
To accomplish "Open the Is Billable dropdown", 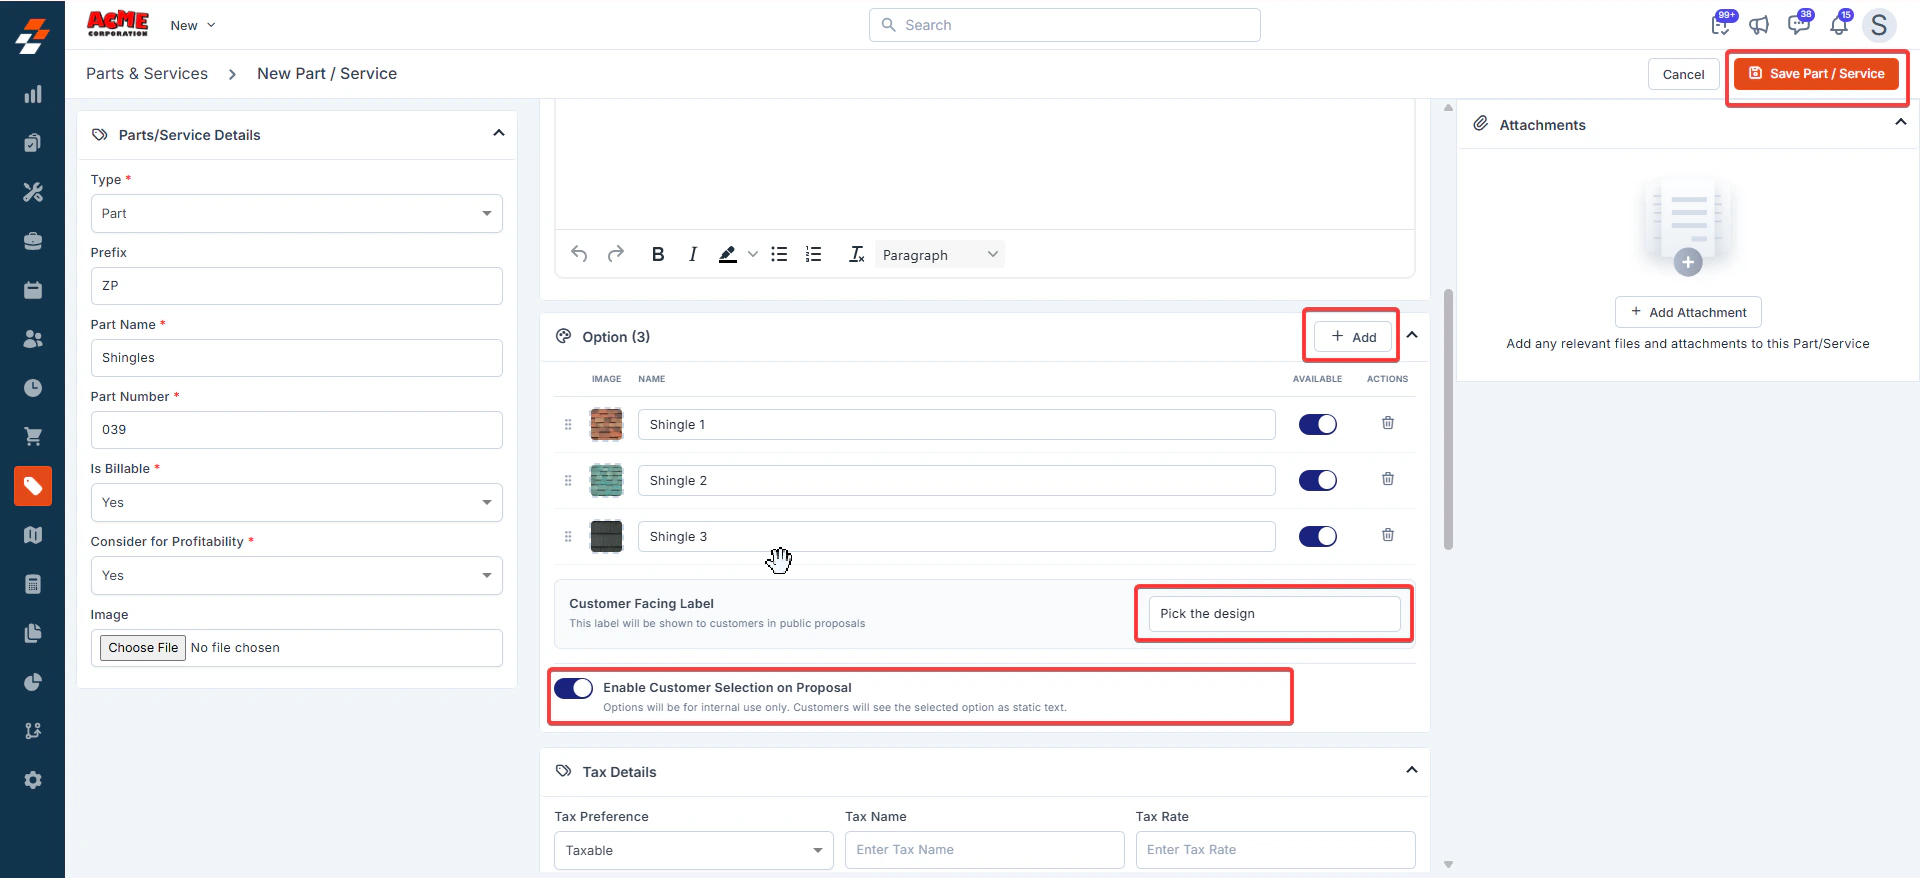I will pyautogui.click(x=296, y=502).
